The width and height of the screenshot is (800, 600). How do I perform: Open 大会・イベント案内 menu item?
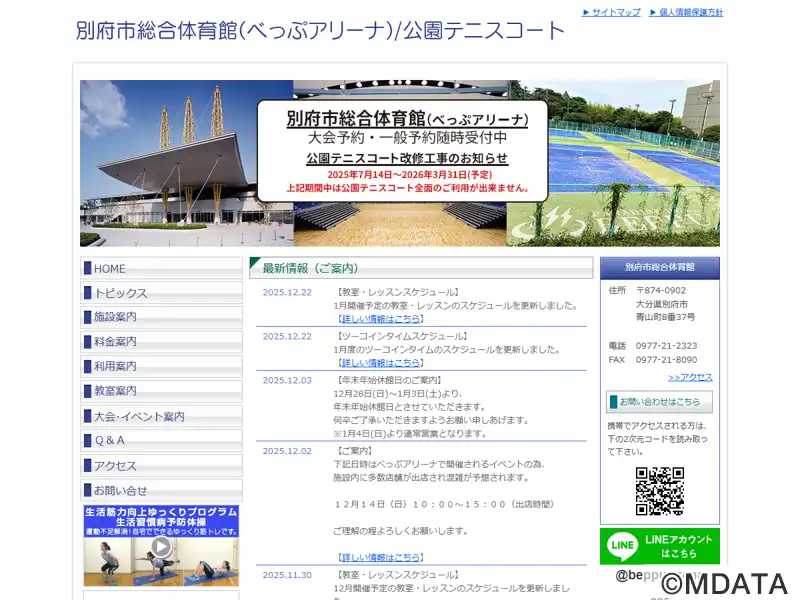(x=161, y=416)
